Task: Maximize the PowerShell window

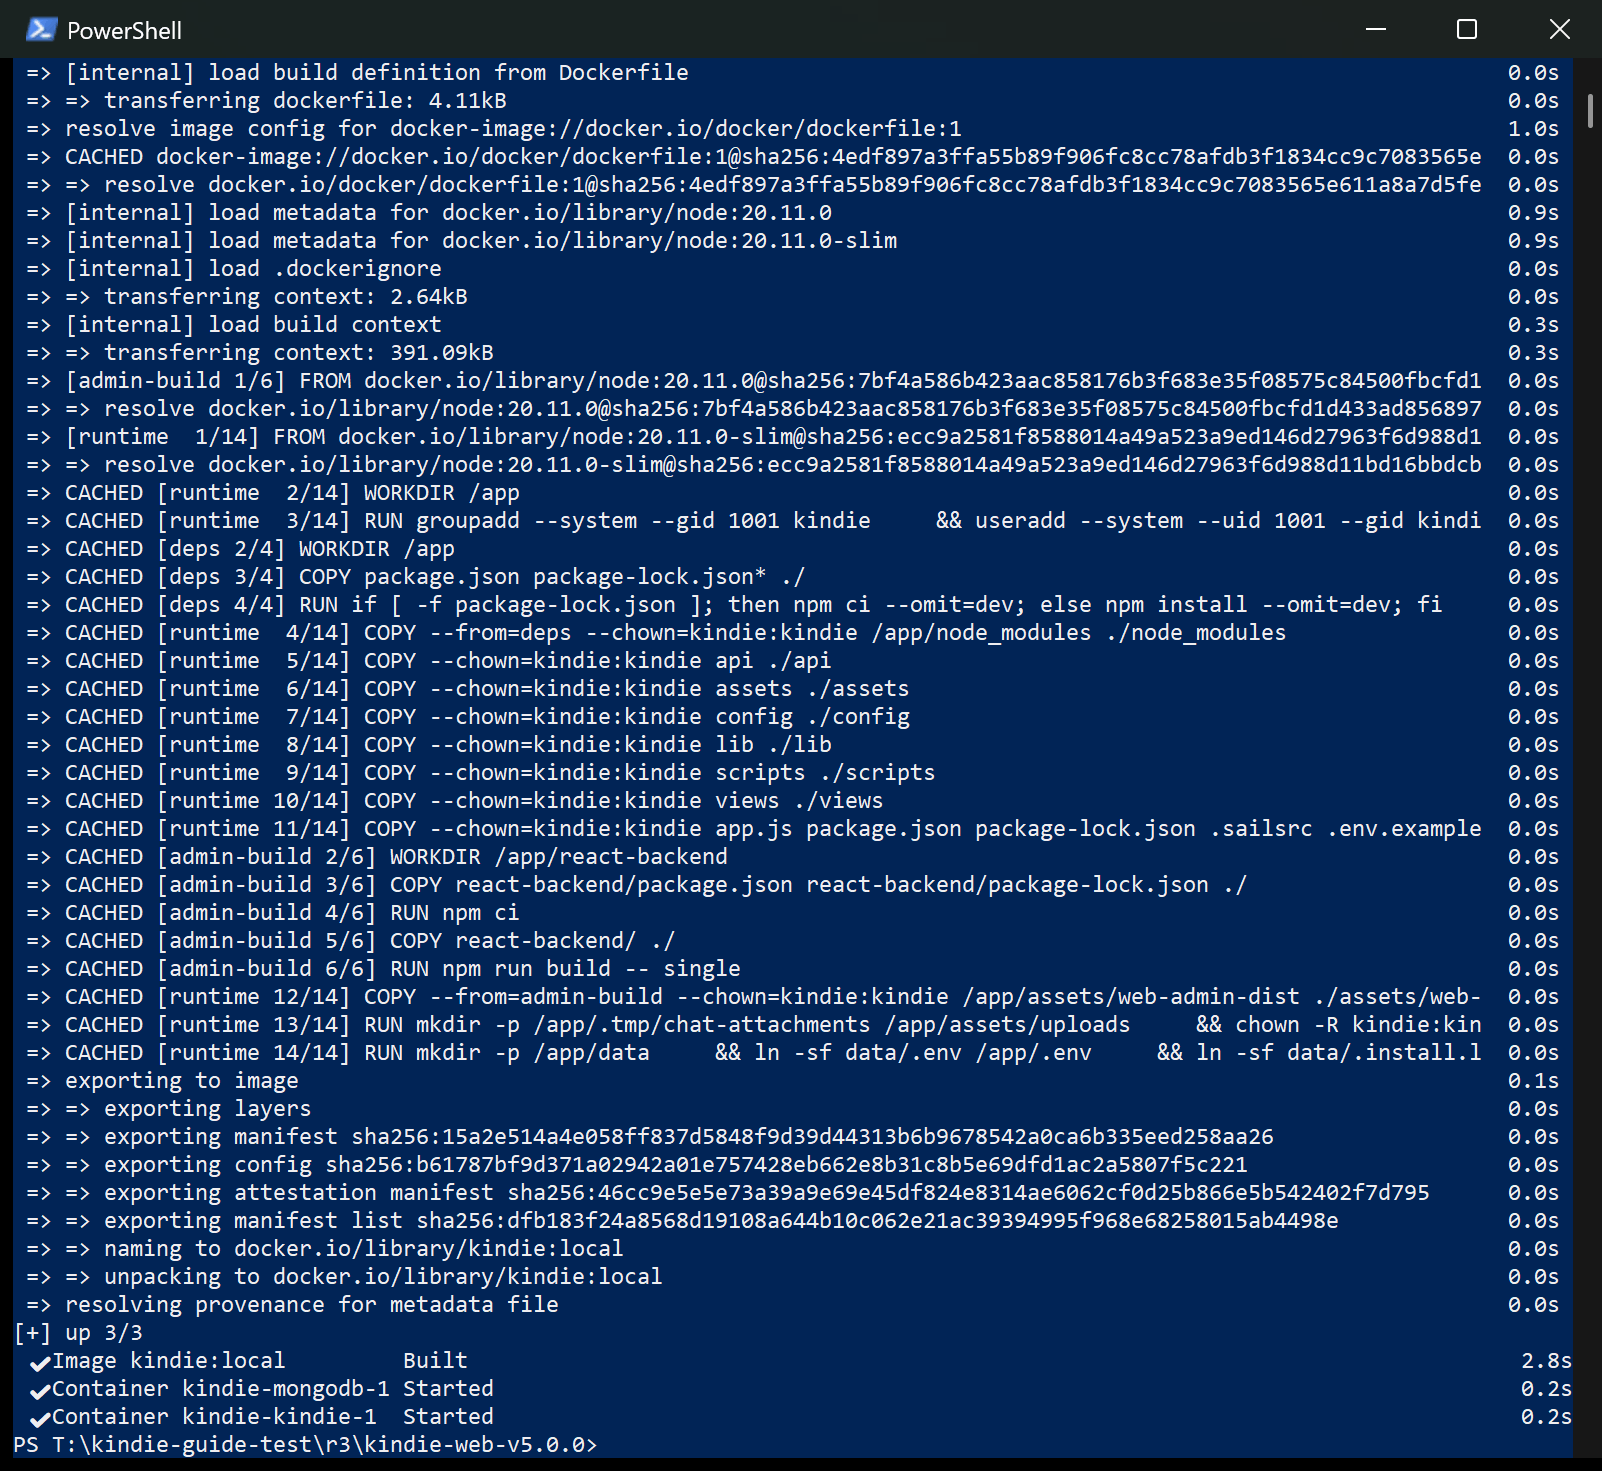Action: click(1467, 30)
